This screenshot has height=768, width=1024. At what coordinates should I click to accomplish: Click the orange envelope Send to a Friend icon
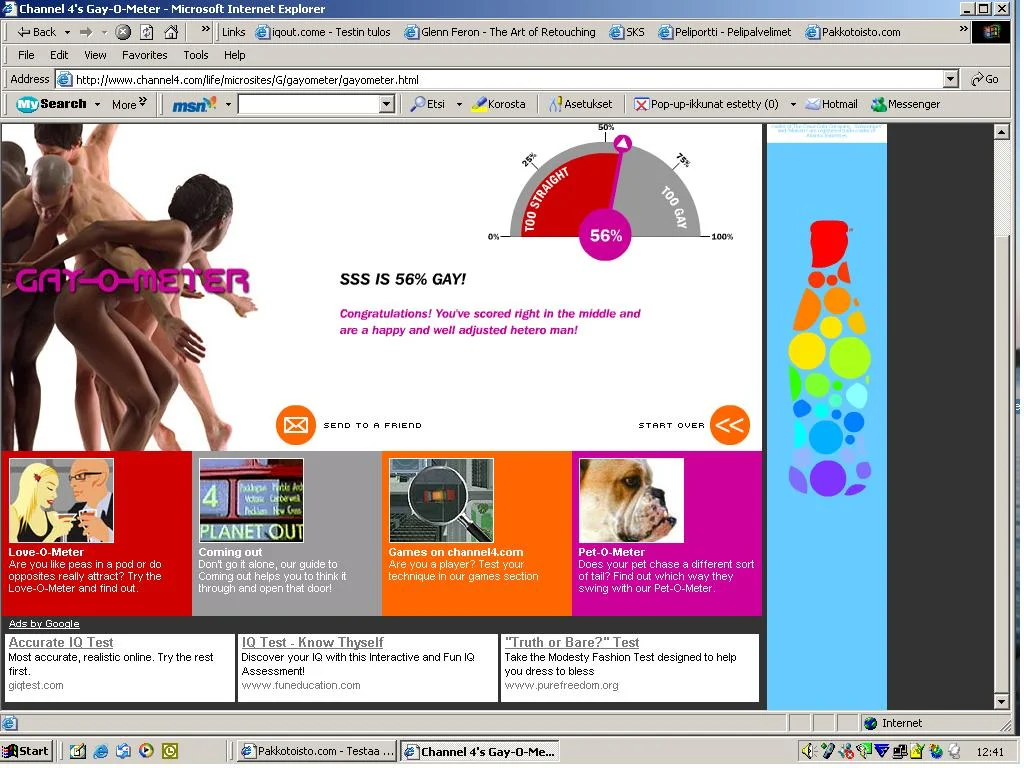tap(295, 425)
